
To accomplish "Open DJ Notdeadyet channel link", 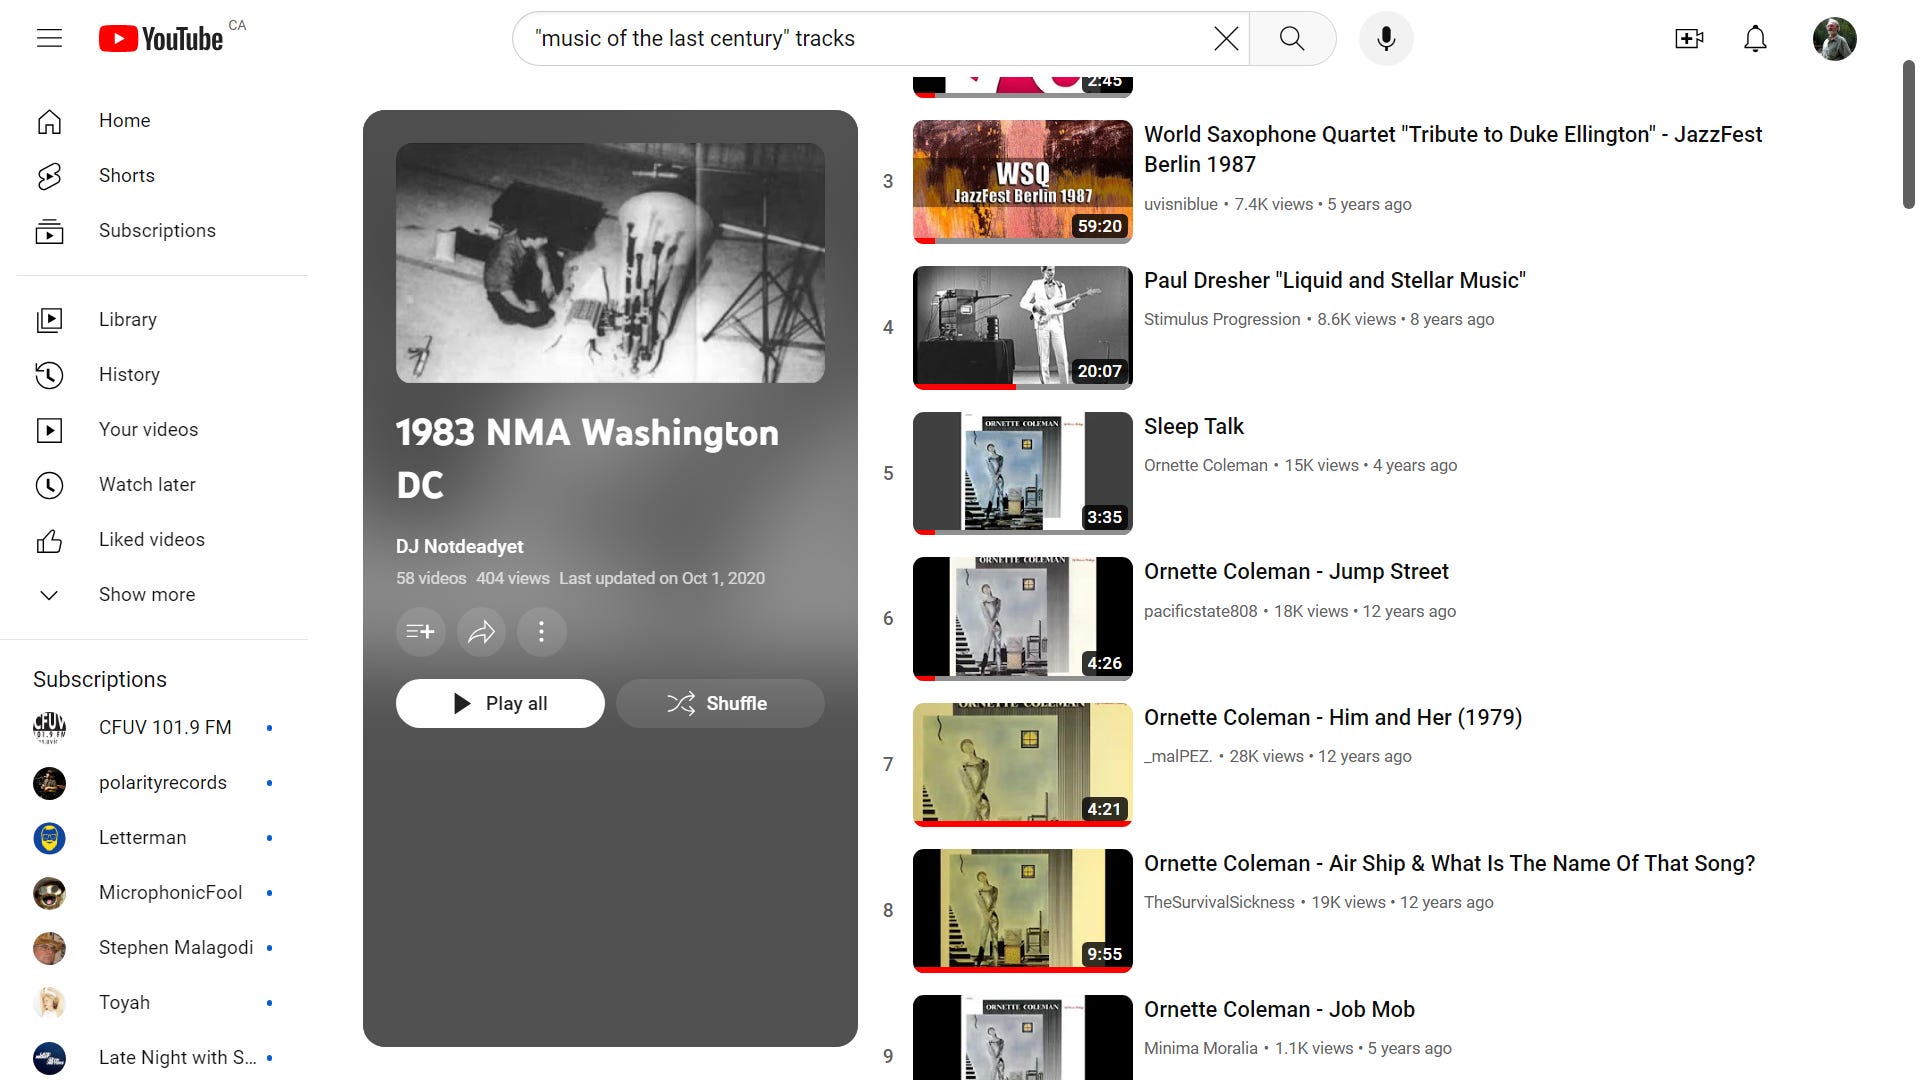I will click(459, 546).
